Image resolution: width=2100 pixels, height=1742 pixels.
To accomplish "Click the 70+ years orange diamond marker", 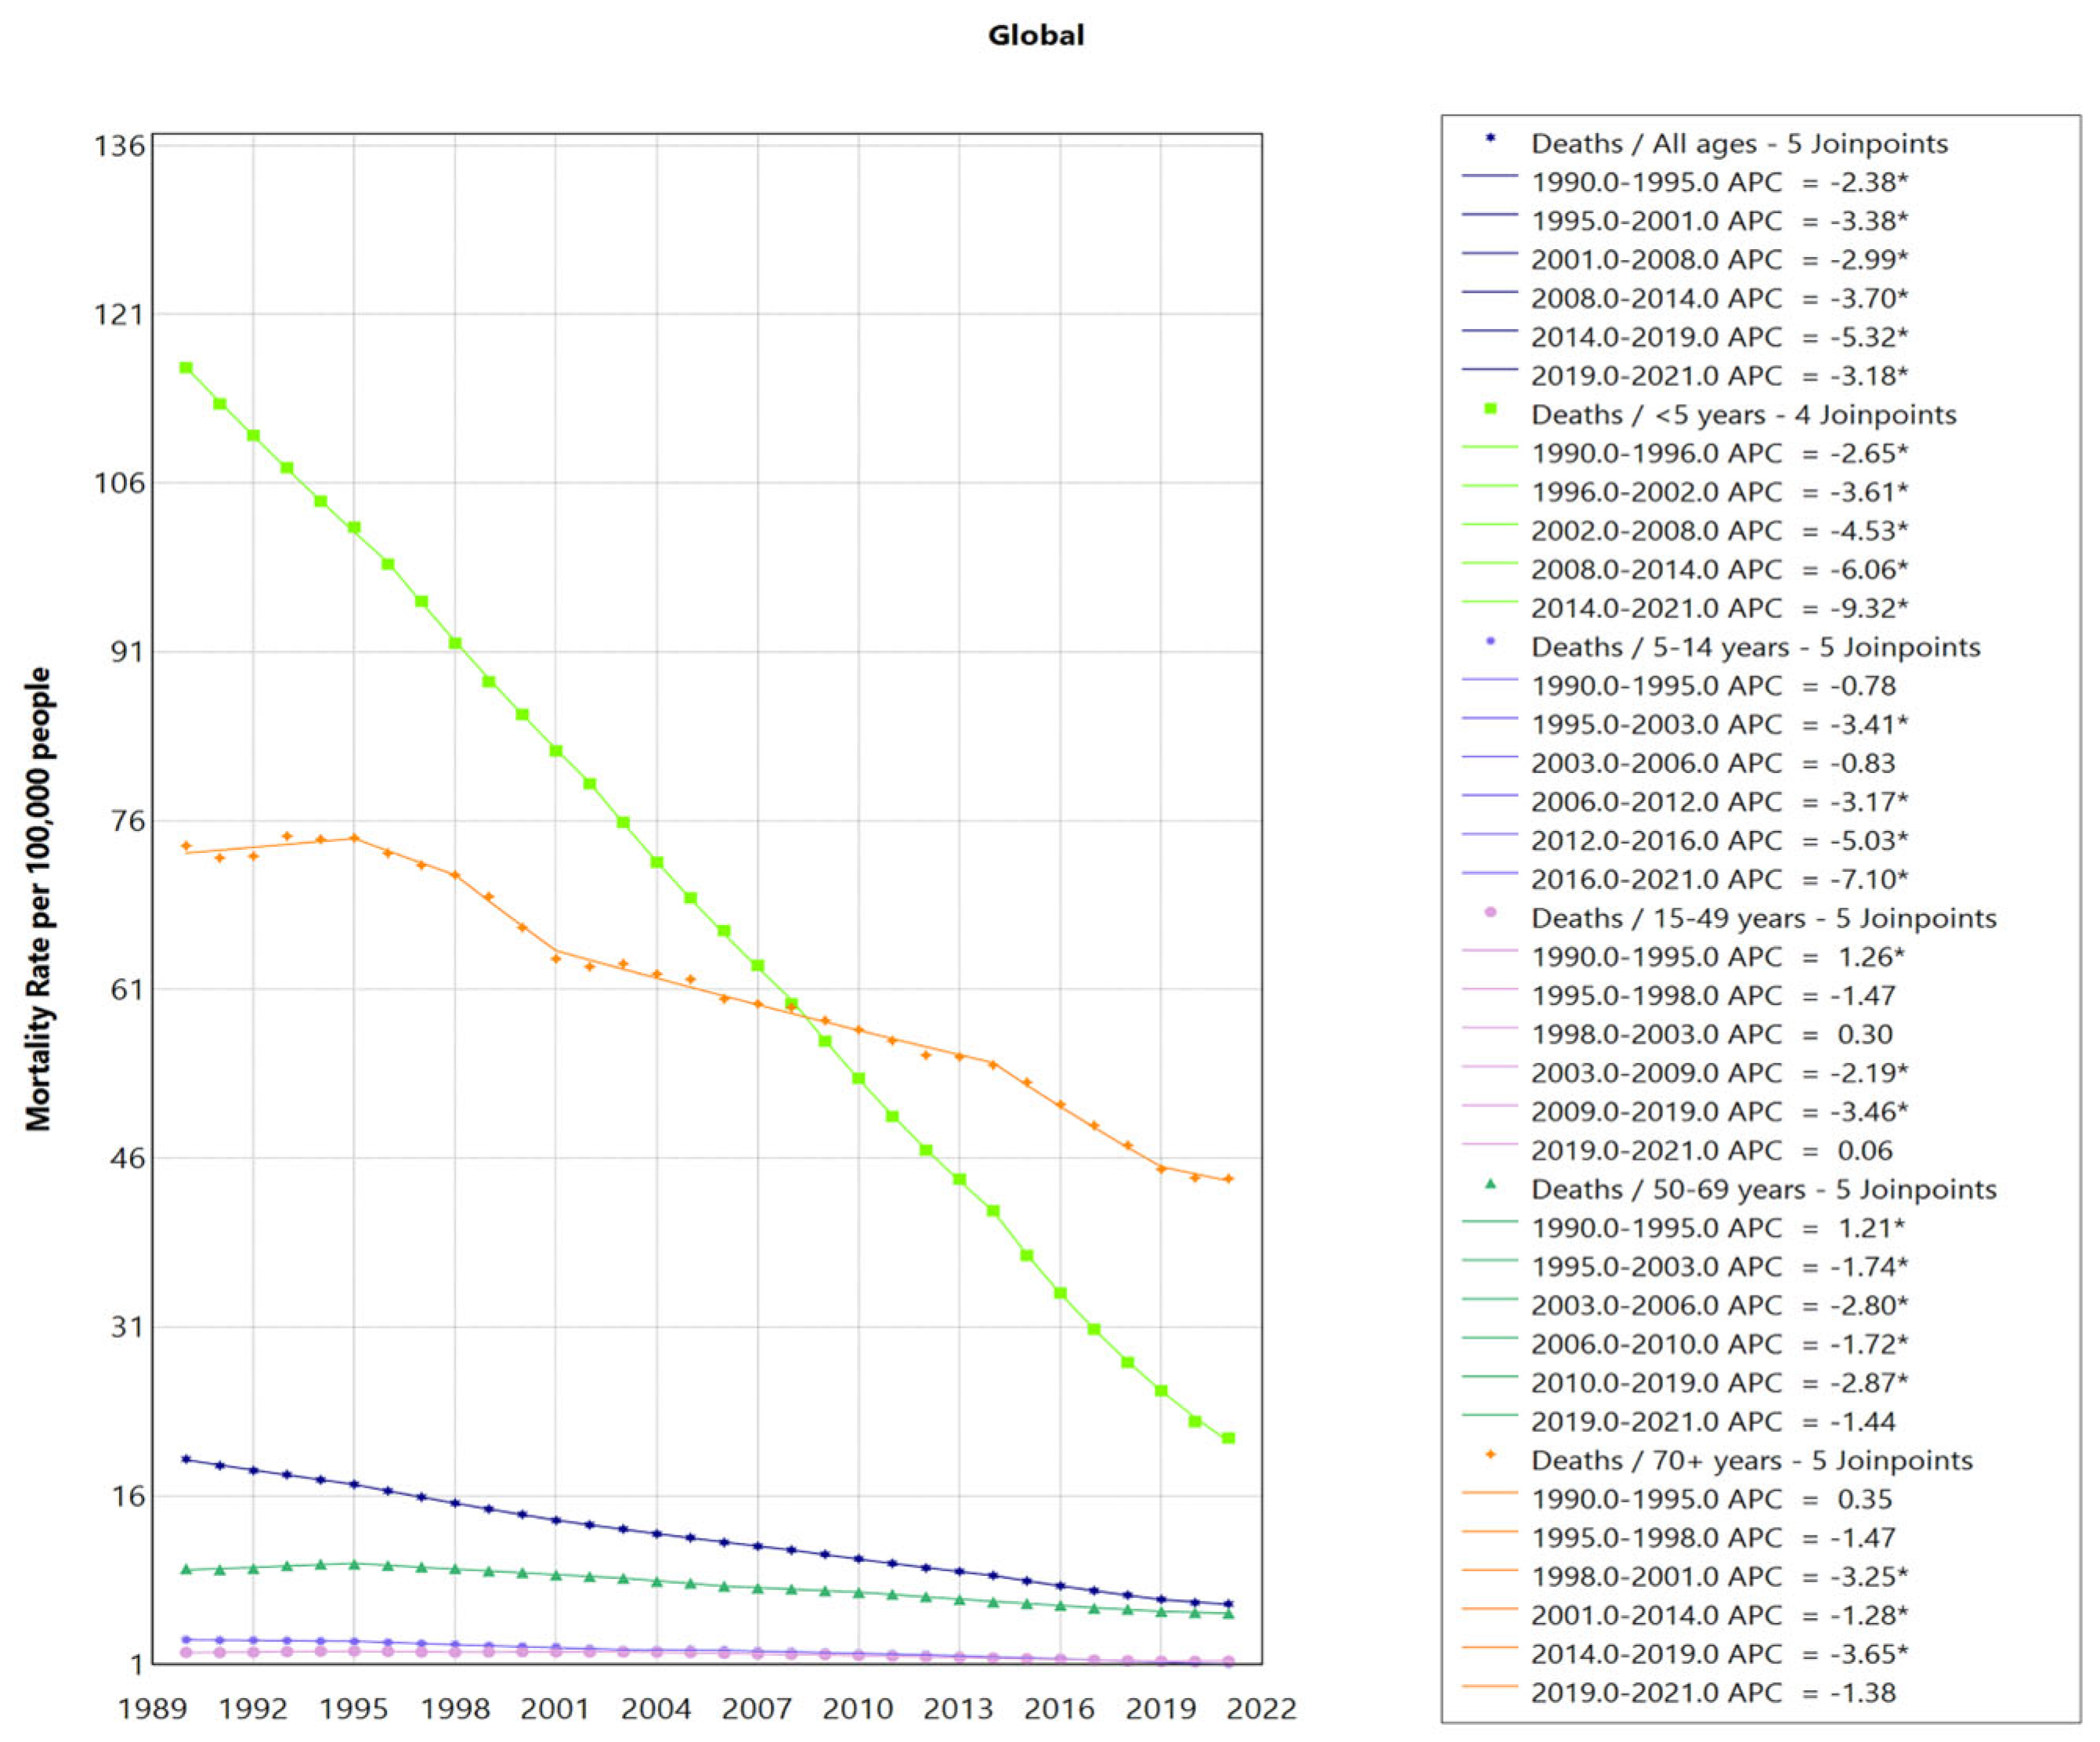I will pyautogui.click(x=1490, y=1455).
